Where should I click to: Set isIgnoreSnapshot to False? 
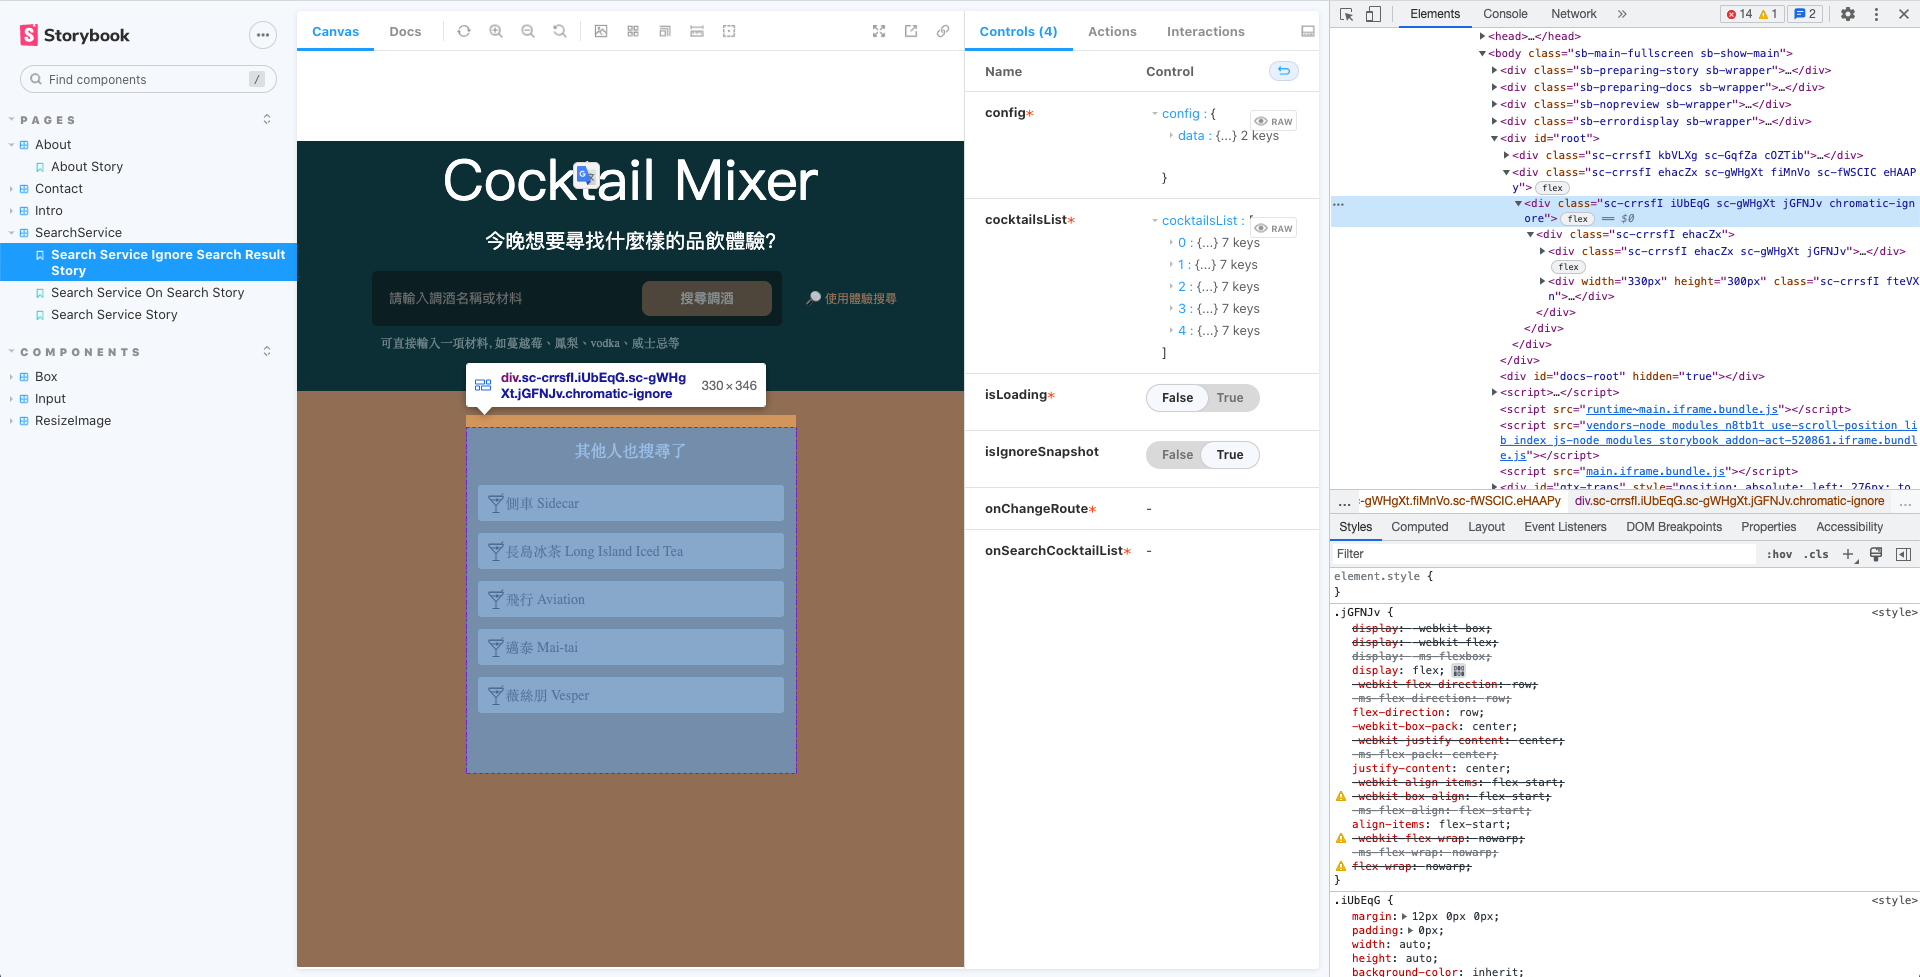[1177, 455]
